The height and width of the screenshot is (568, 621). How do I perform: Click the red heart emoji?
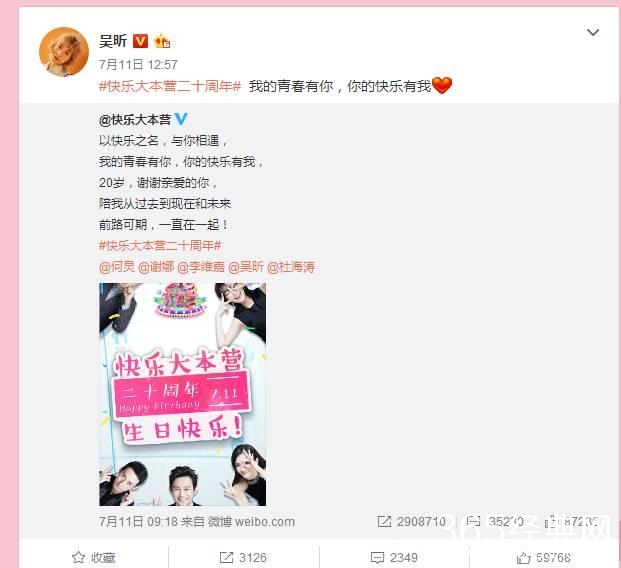pos(442,85)
